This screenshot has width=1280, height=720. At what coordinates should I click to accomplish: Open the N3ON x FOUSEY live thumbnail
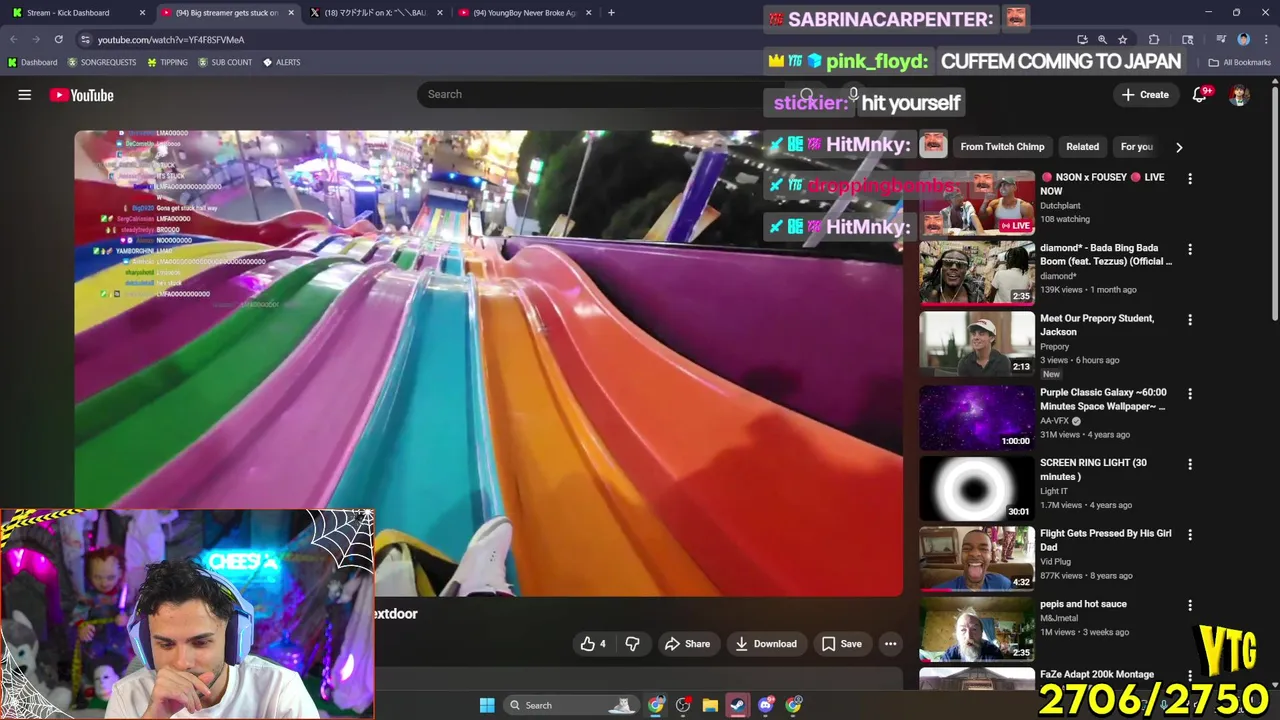[x=977, y=203]
